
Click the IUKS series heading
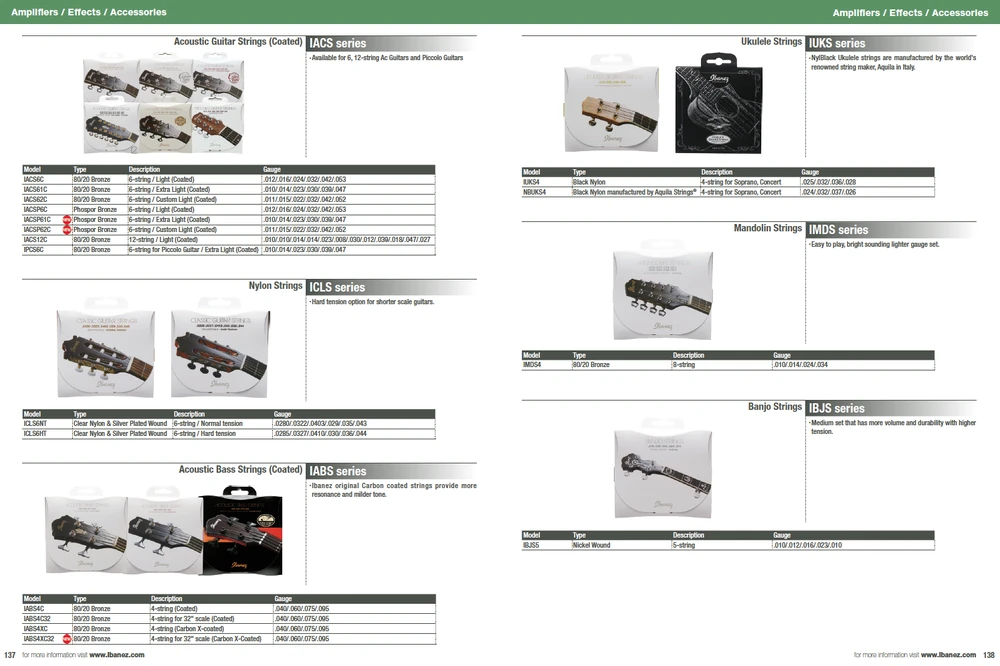point(837,43)
